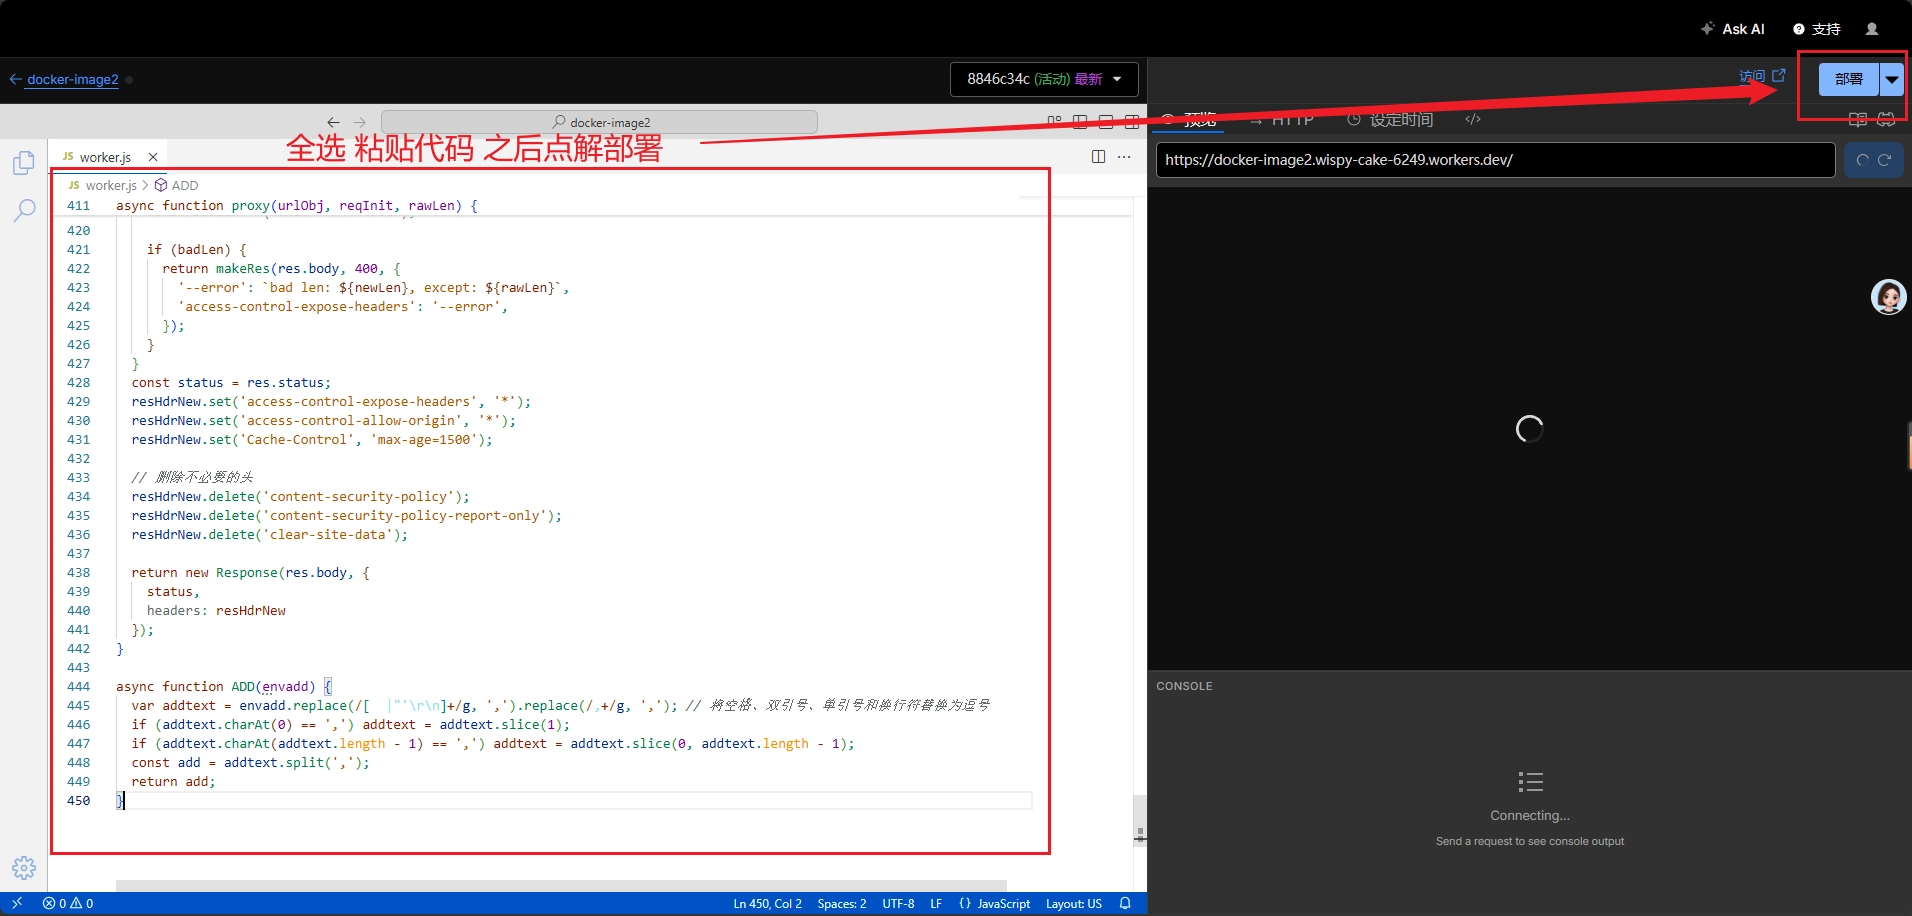Click the back arrow beside docker-image2
1912x916 pixels.
[15, 79]
